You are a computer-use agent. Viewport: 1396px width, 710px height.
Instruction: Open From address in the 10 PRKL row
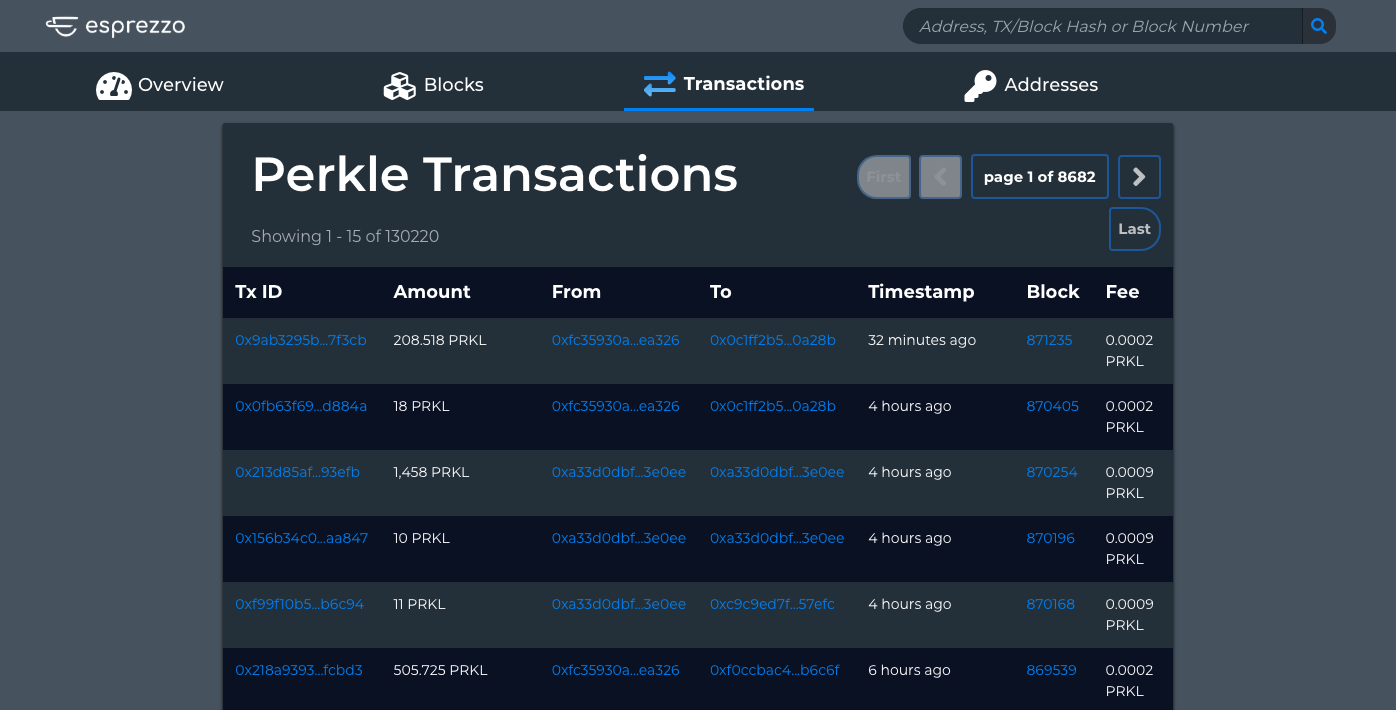619,538
